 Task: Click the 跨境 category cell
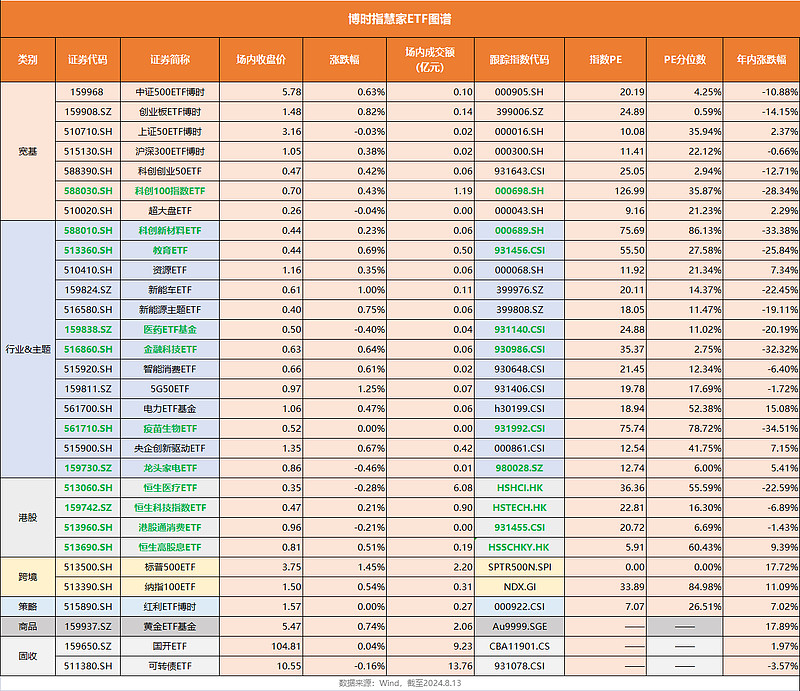[x=28, y=577]
